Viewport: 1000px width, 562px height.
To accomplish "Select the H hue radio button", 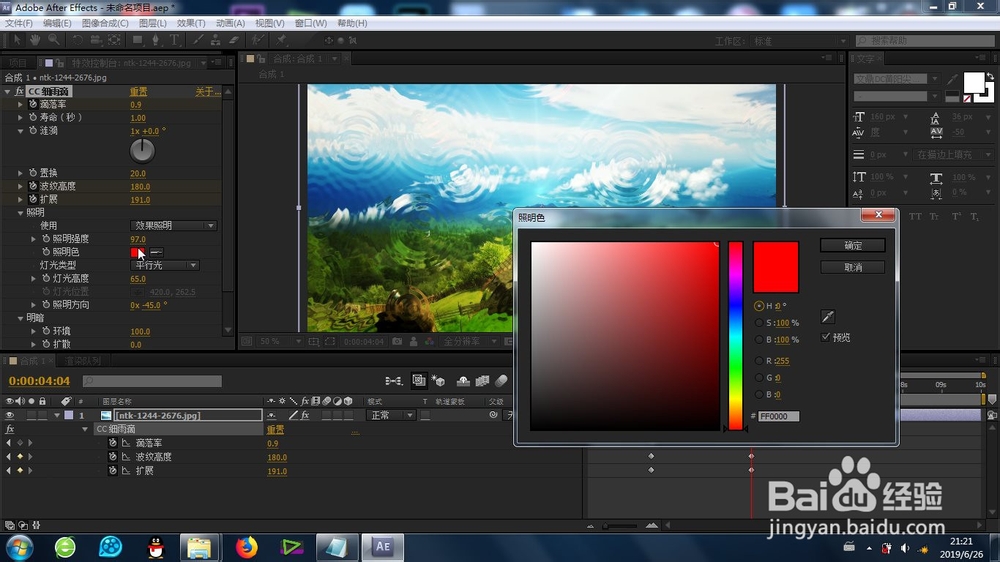I will [x=759, y=306].
